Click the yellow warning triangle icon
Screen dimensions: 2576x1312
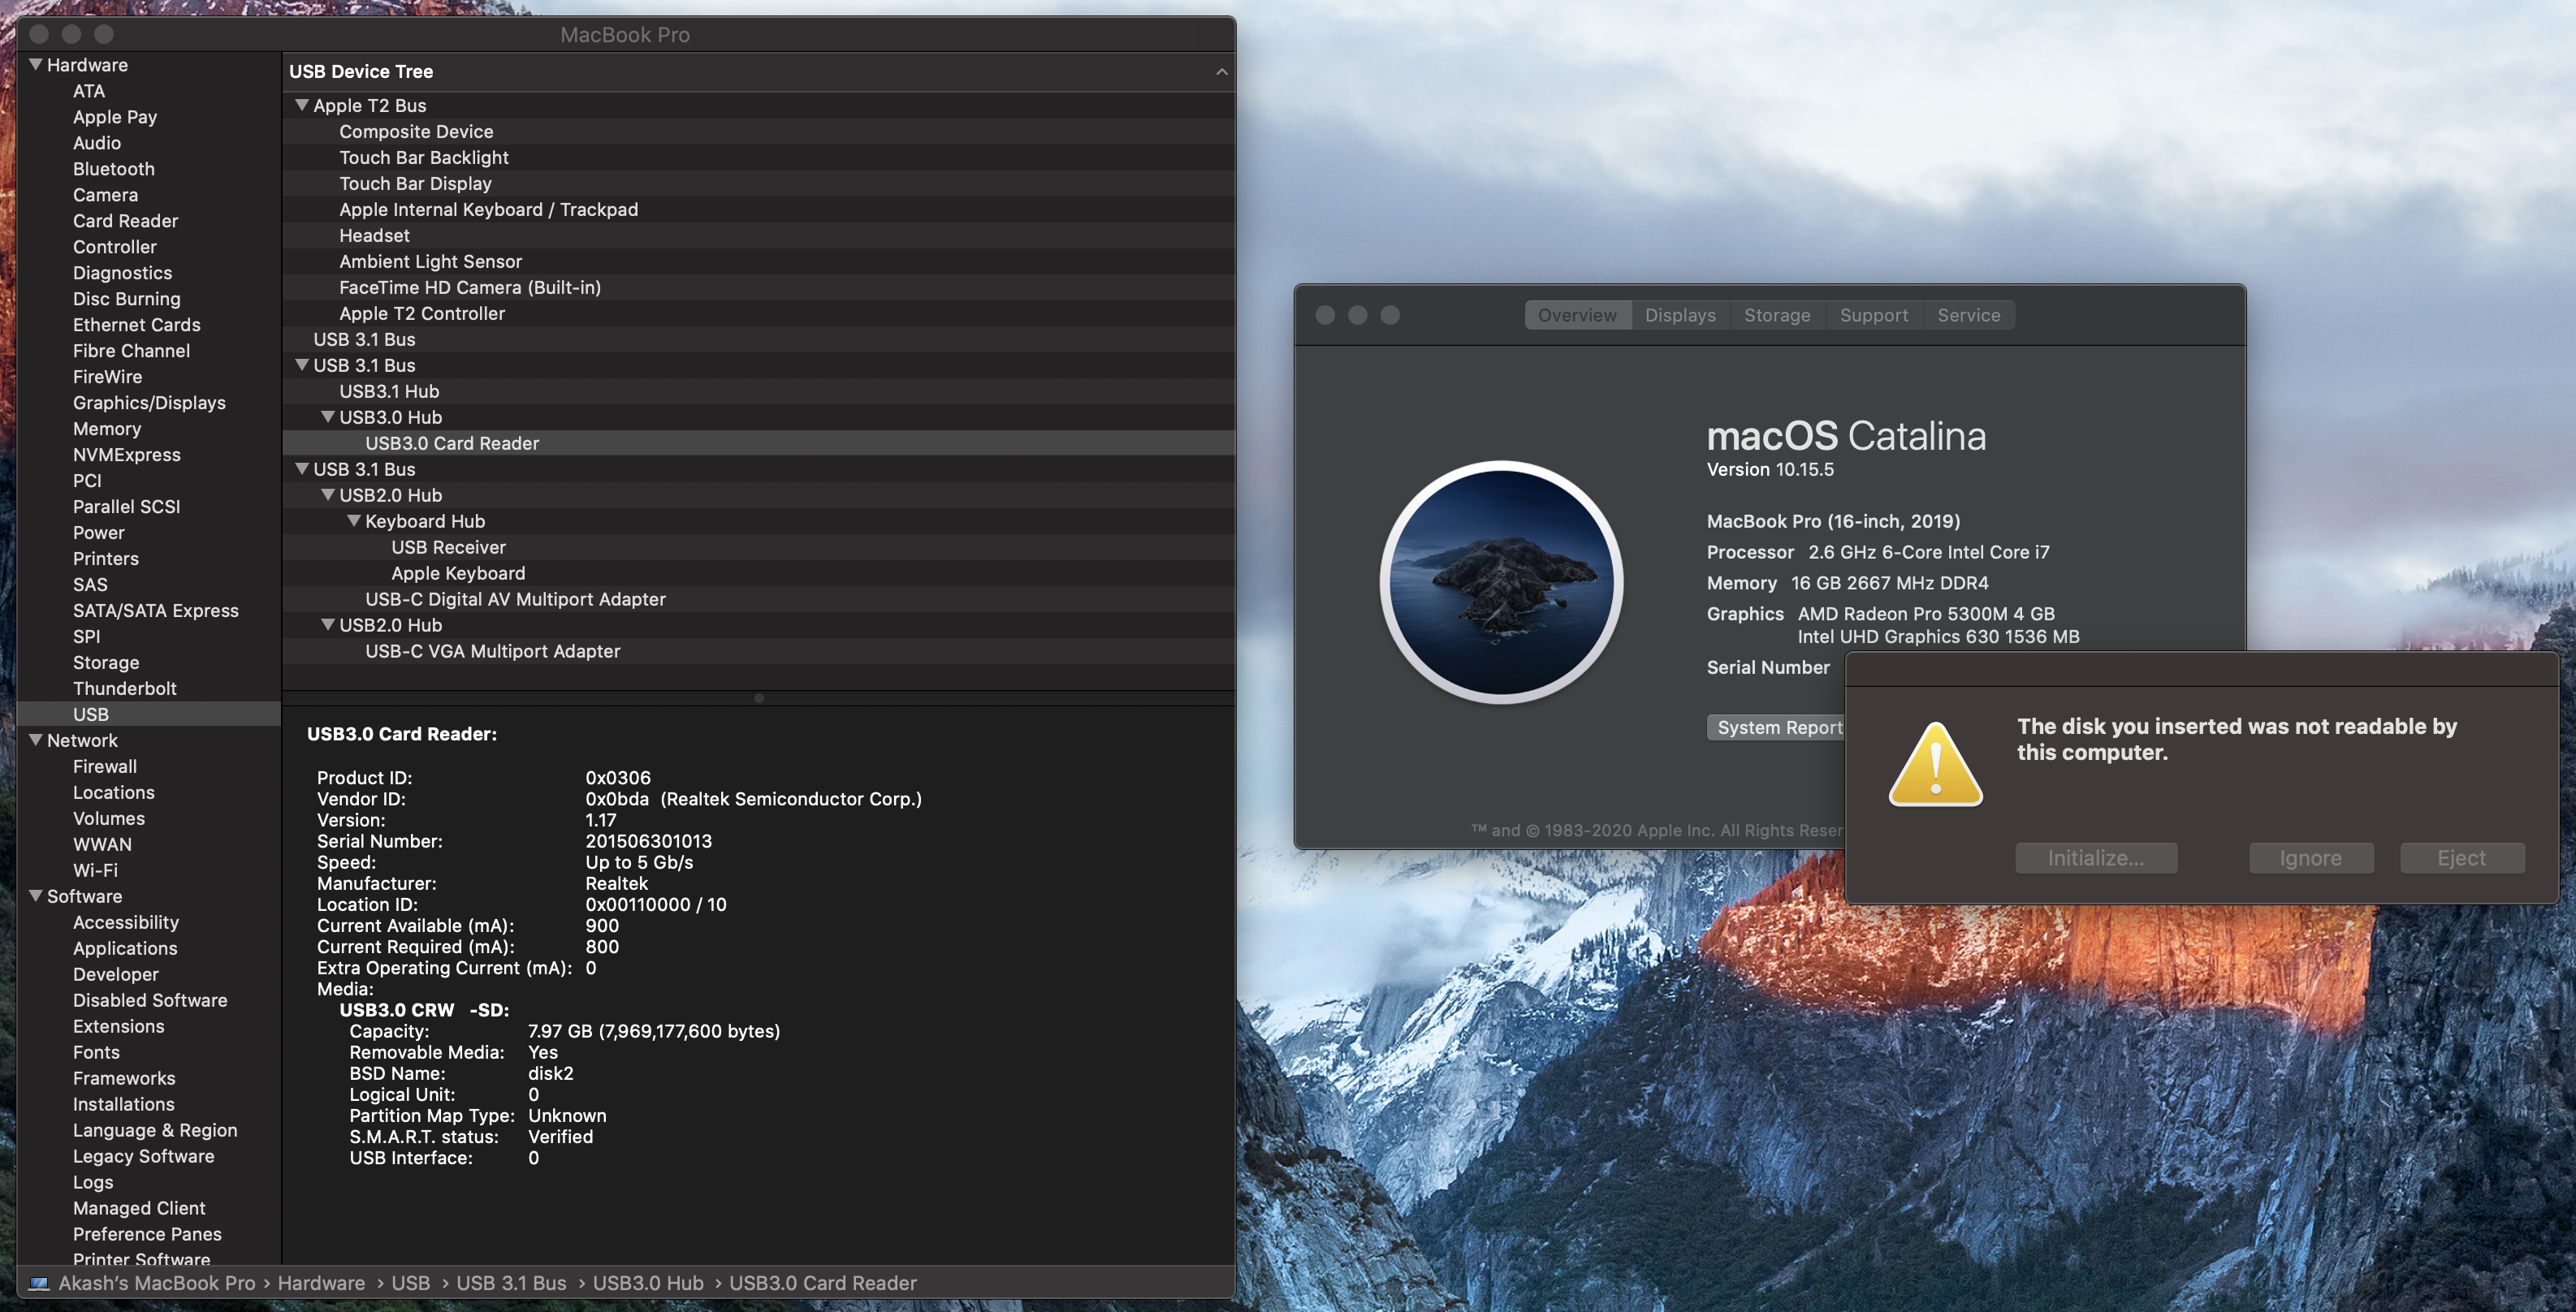[x=1935, y=765]
